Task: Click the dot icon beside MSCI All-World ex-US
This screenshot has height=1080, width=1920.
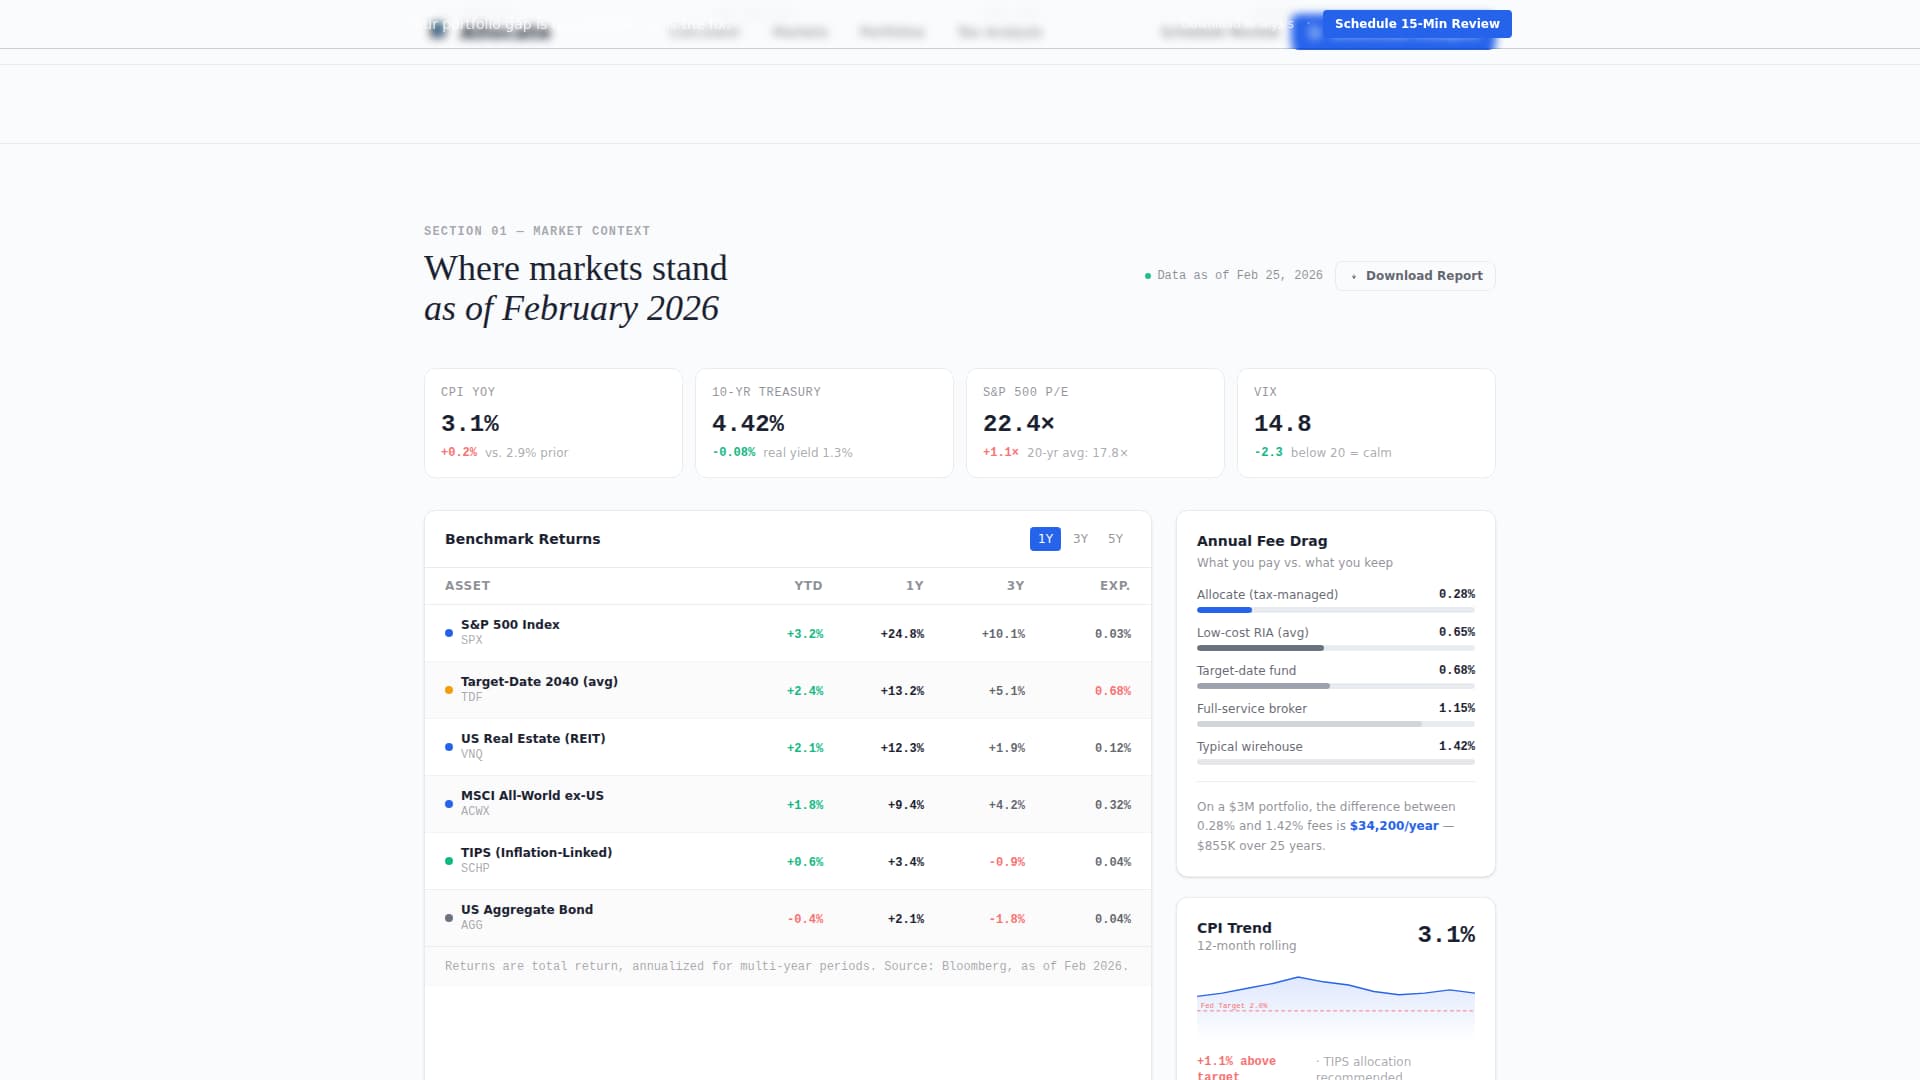Action: [x=448, y=803]
